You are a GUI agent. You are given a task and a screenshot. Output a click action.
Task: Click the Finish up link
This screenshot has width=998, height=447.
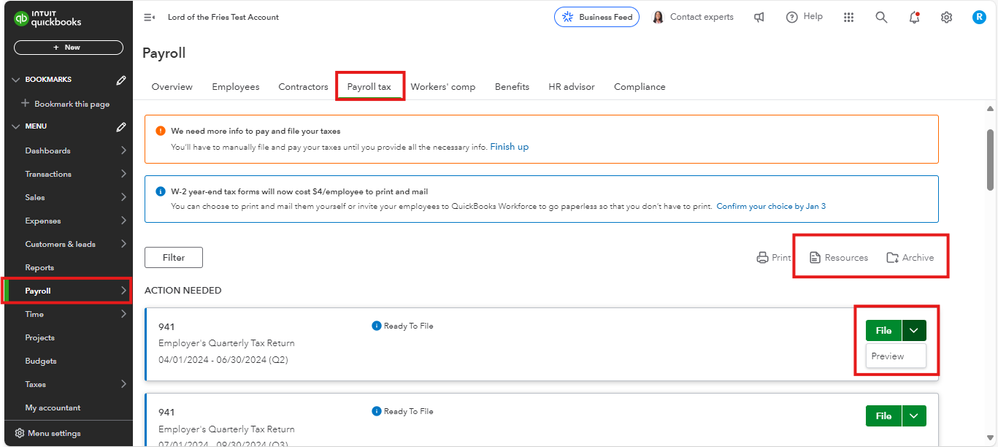tap(509, 146)
